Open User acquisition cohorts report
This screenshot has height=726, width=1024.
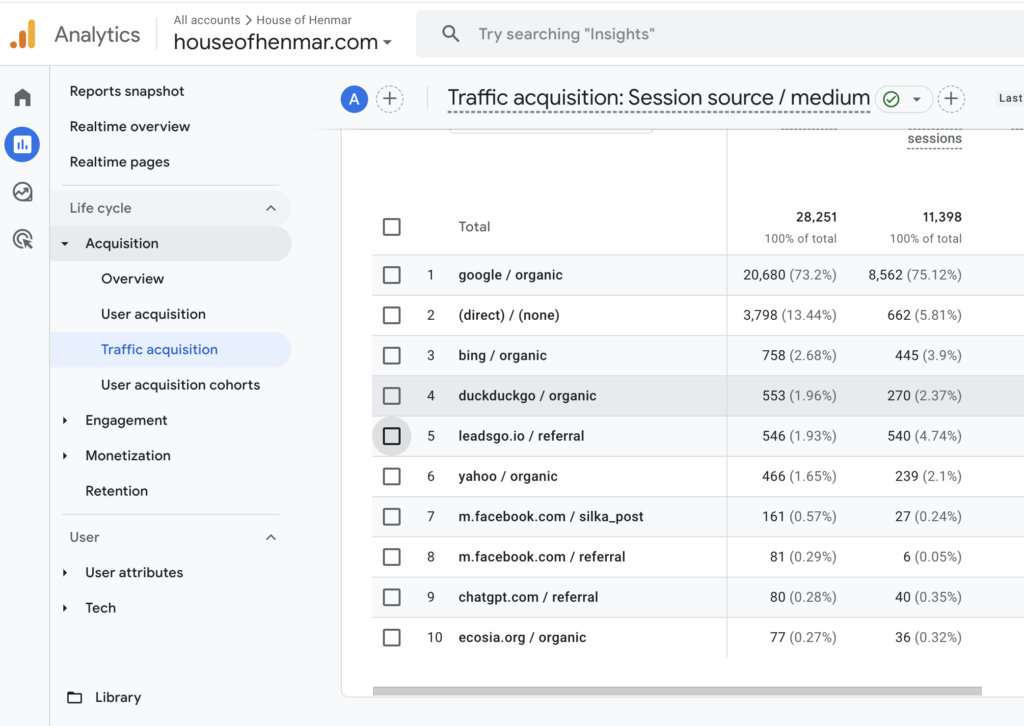click(x=180, y=385)
